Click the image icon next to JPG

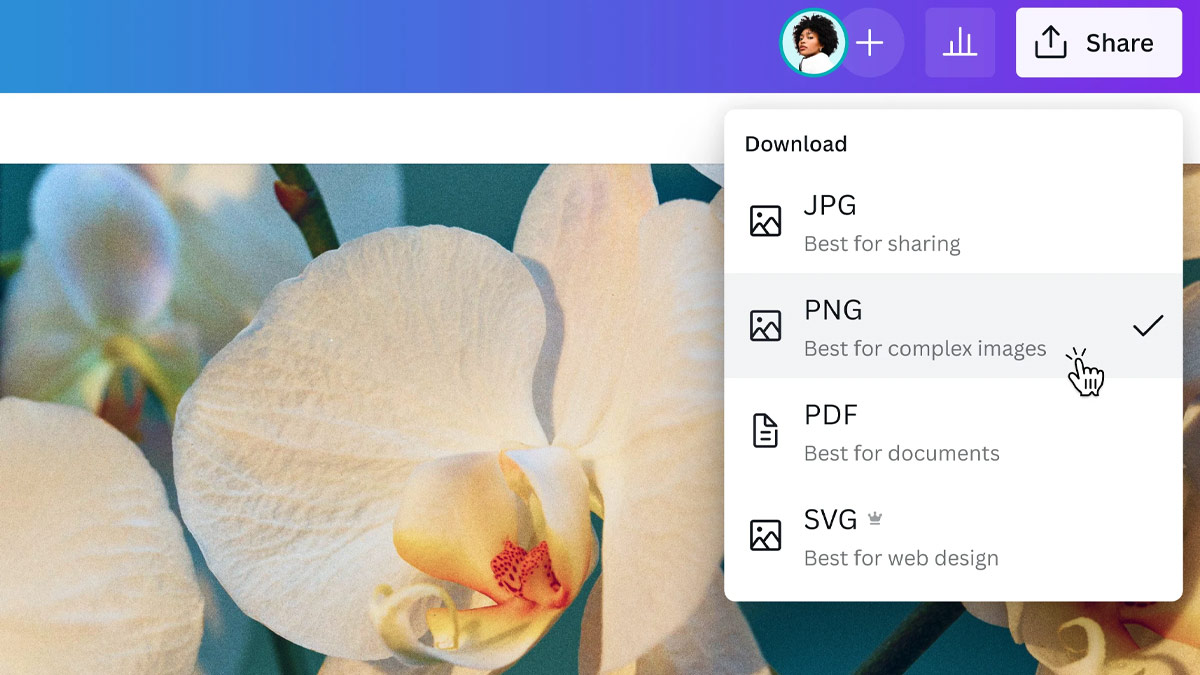click(765, 221)
